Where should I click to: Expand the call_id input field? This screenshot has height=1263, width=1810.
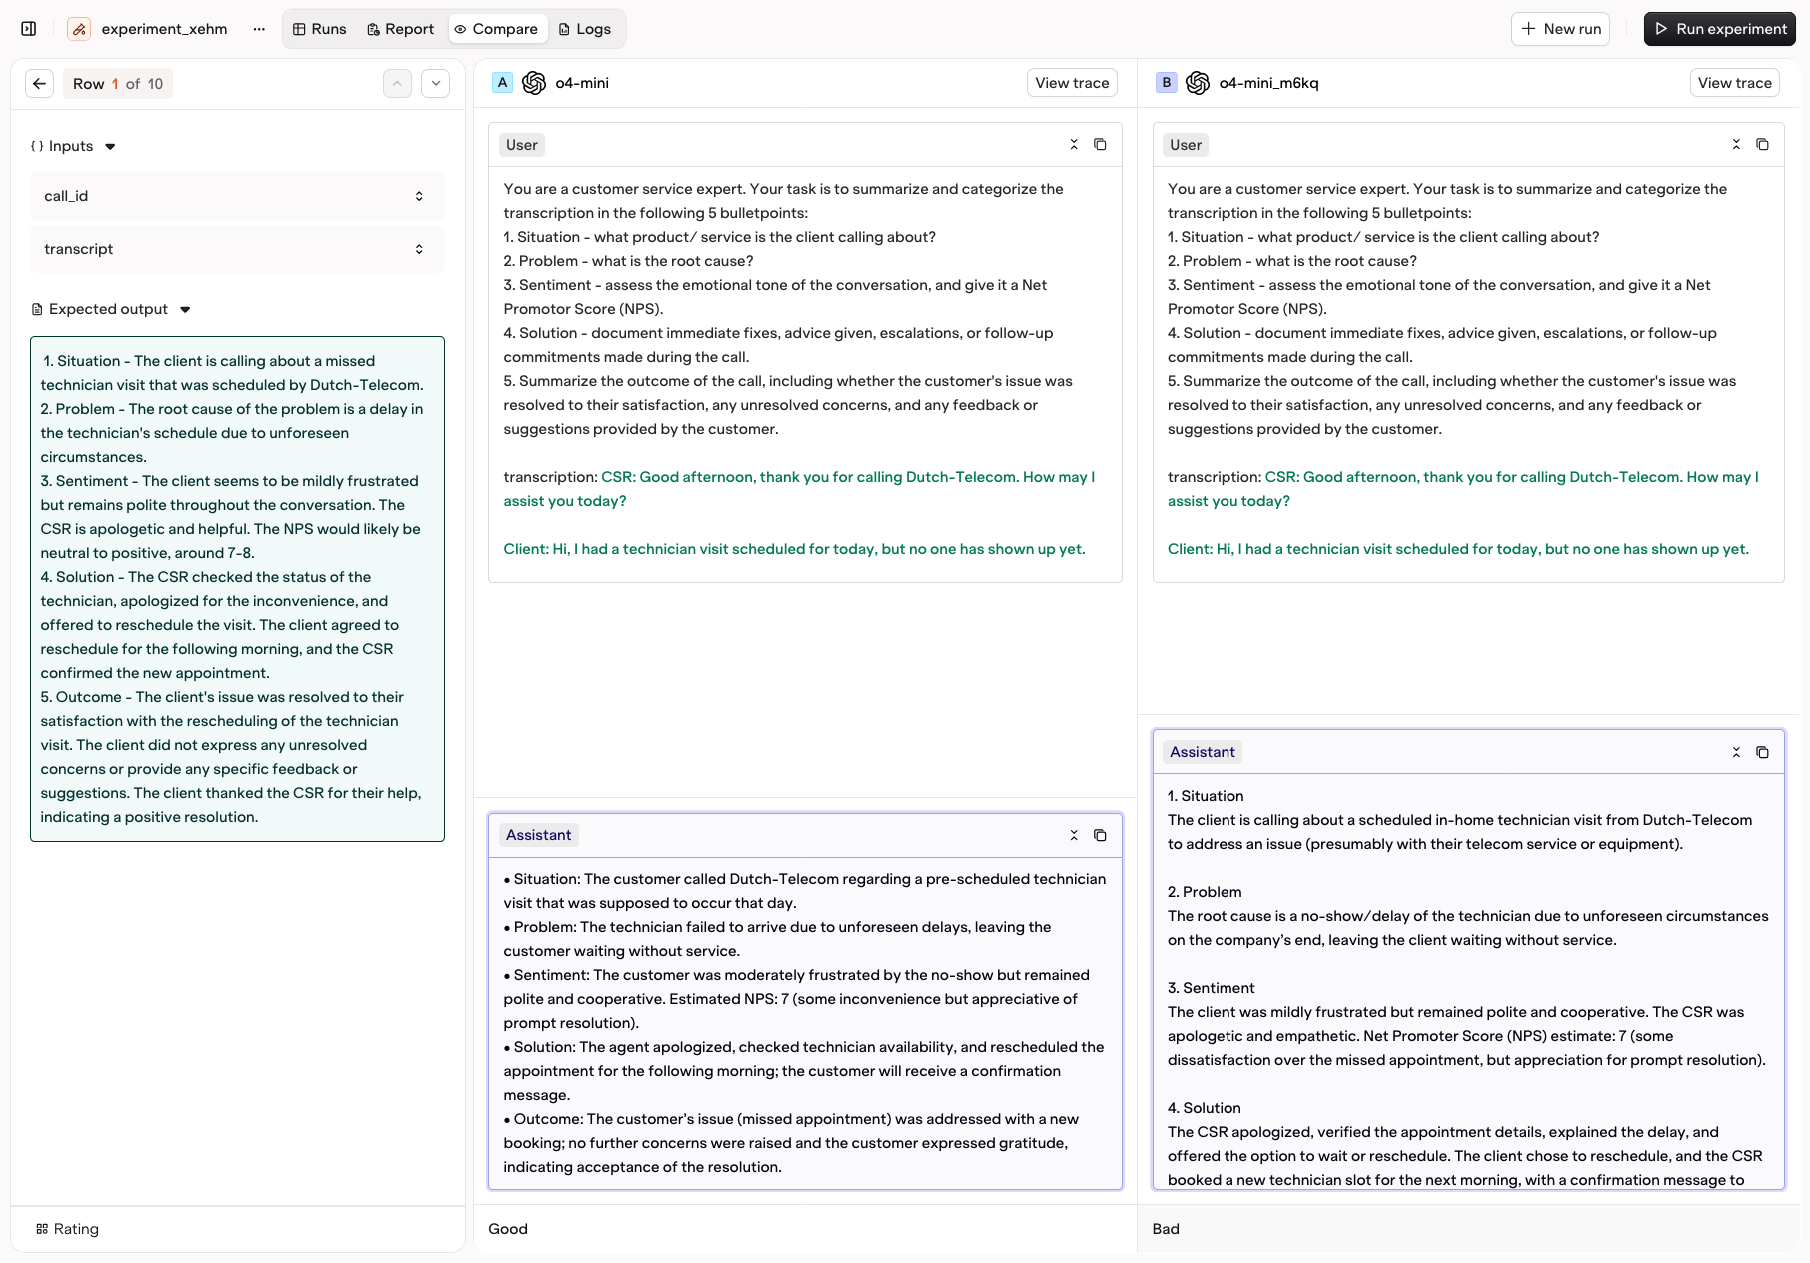pyautogui.click(x=237, y=196)
